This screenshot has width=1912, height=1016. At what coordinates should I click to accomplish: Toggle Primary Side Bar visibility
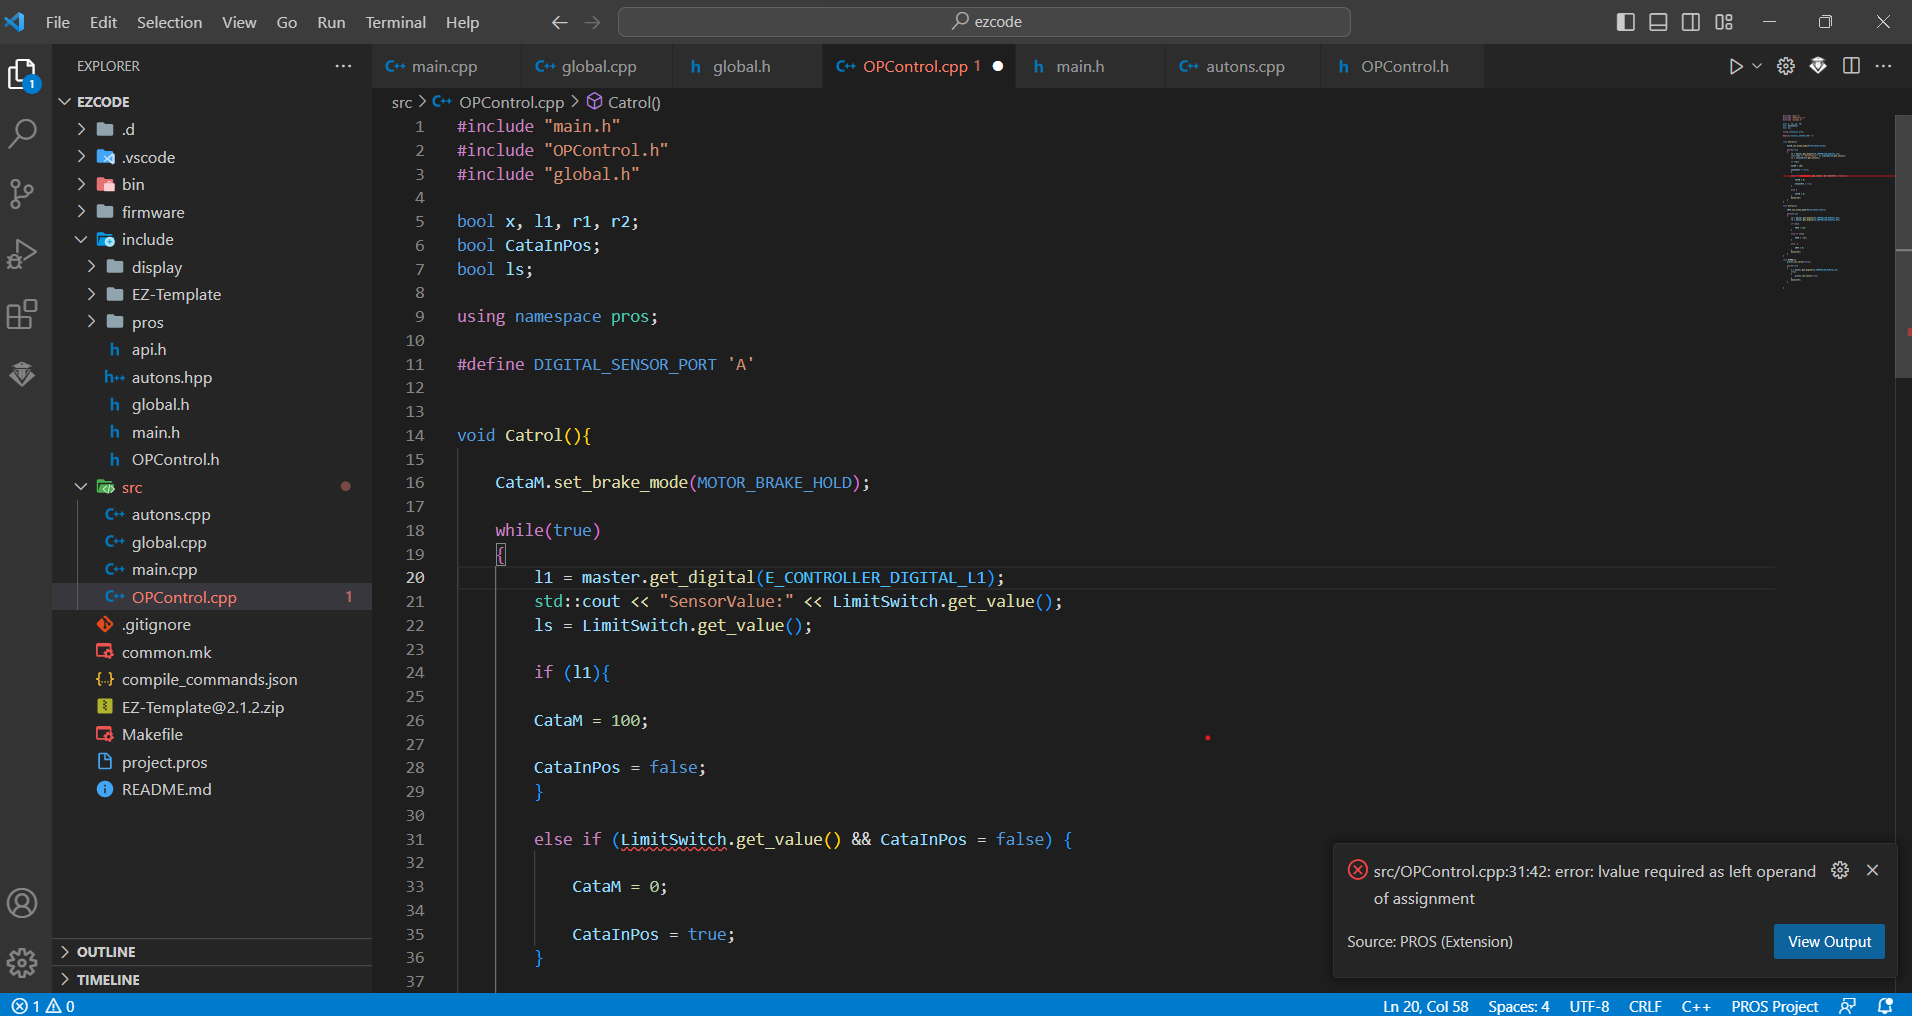coord(1625,22)
